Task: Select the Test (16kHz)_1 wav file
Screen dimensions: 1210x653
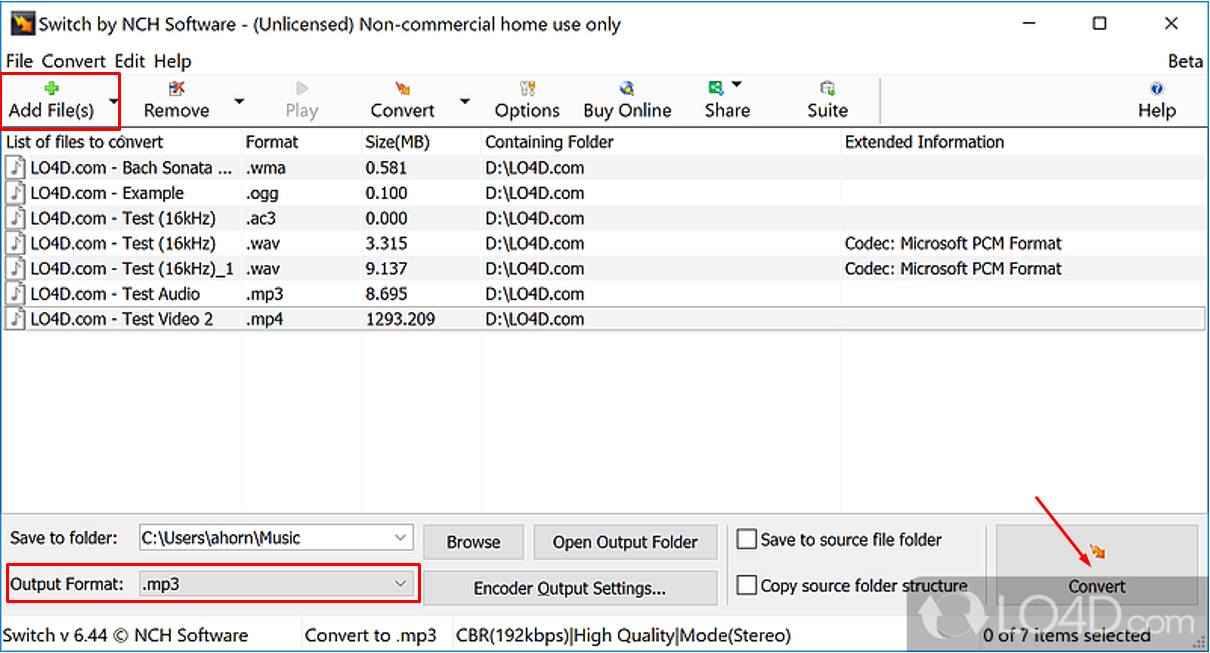Action: pos(604,268)
